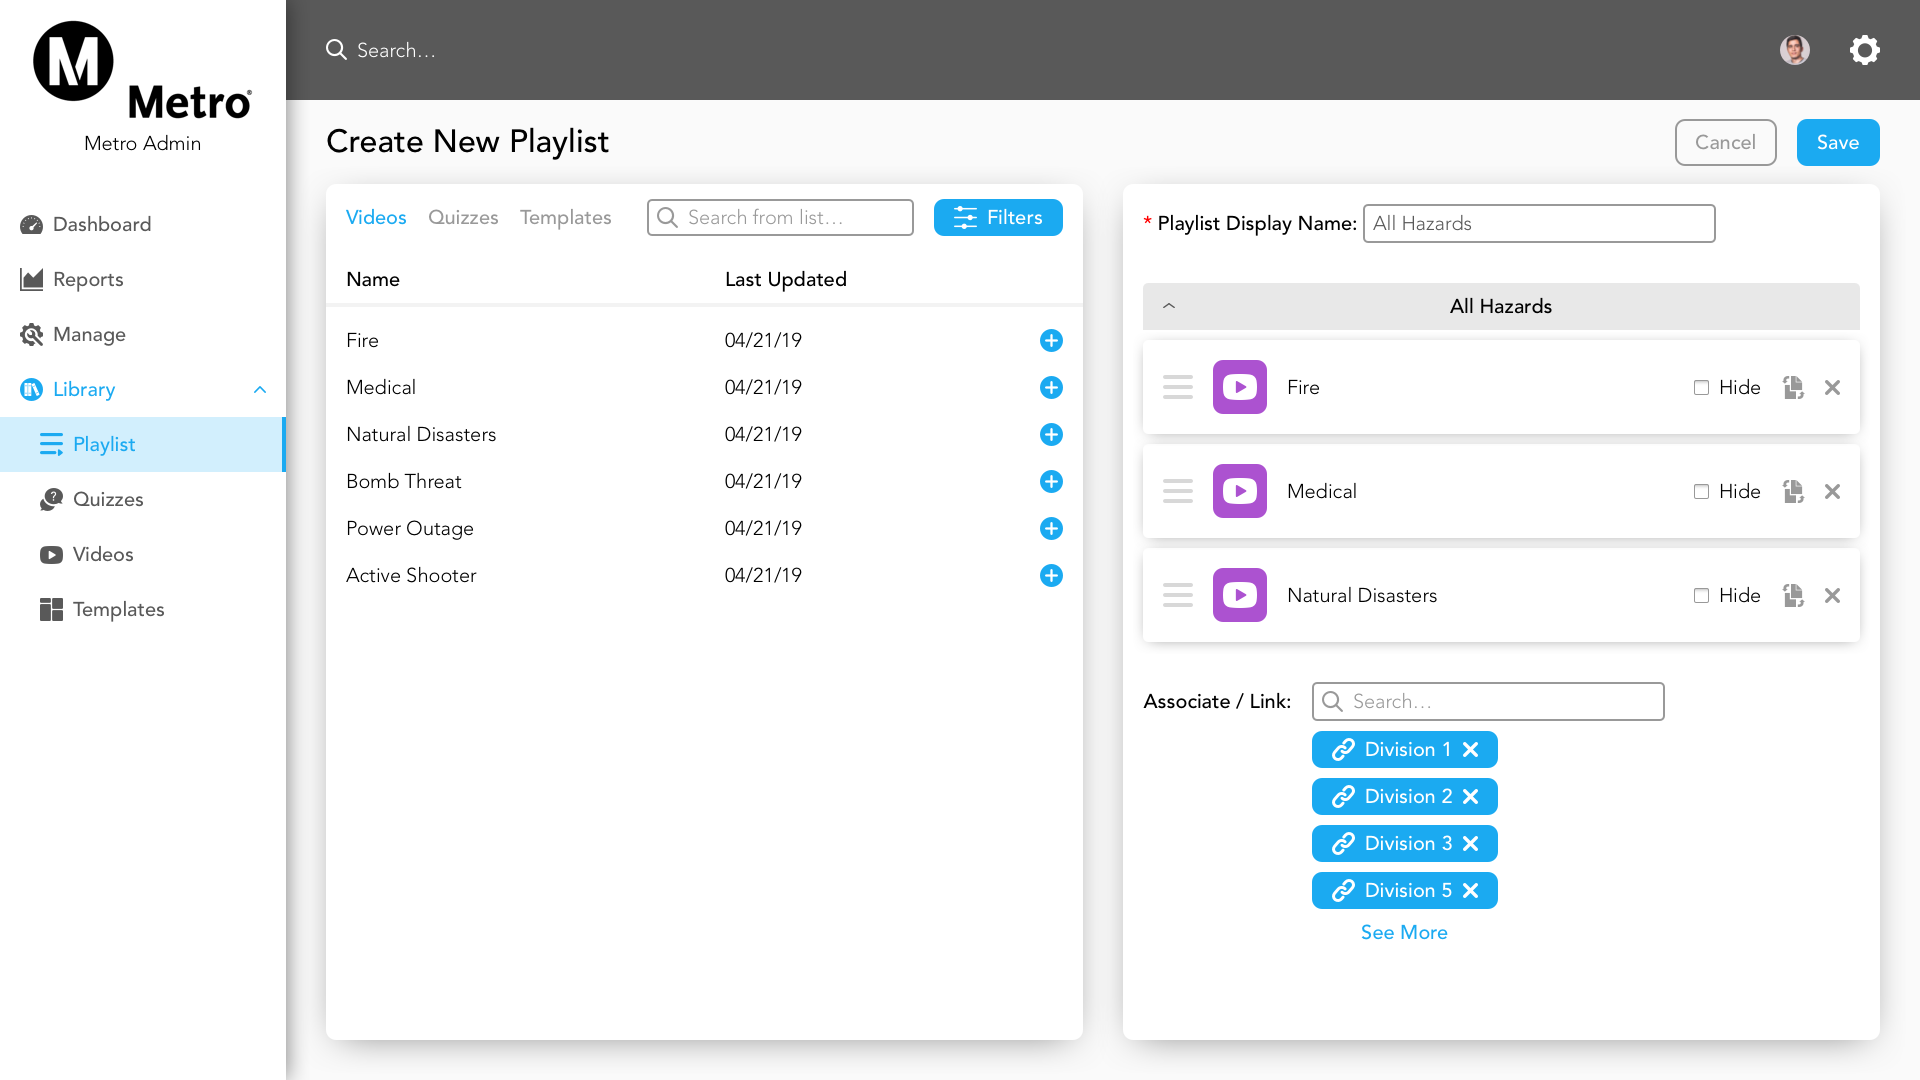Save the new playlist
Screen dimensions: 1920x1080
(1837, 142)
